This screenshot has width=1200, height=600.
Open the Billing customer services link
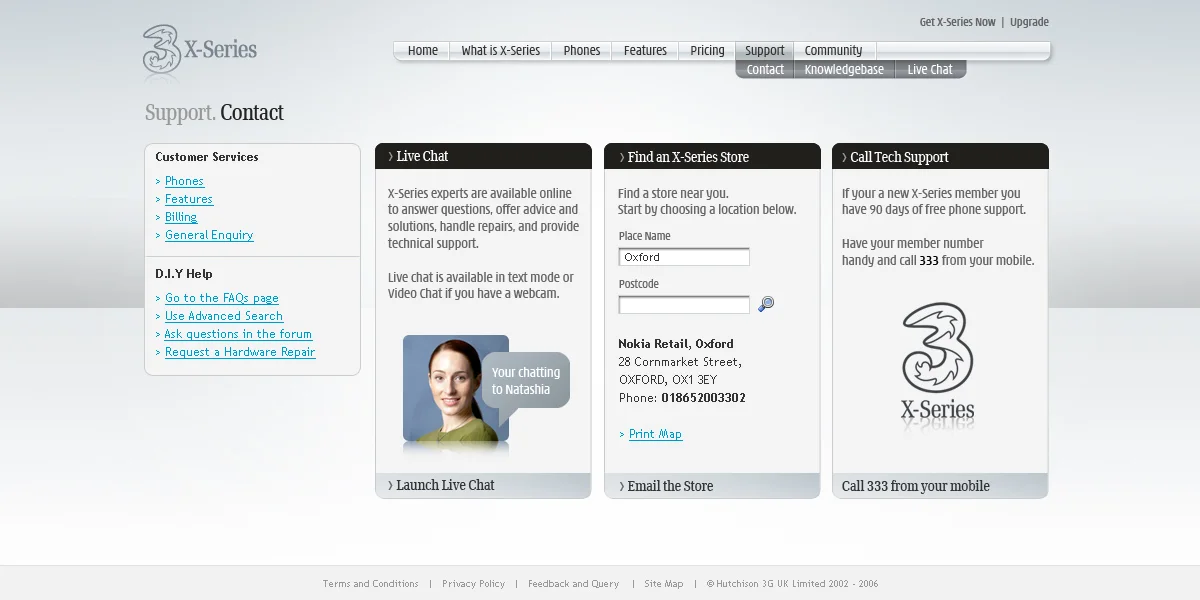(x=181, y=217)
